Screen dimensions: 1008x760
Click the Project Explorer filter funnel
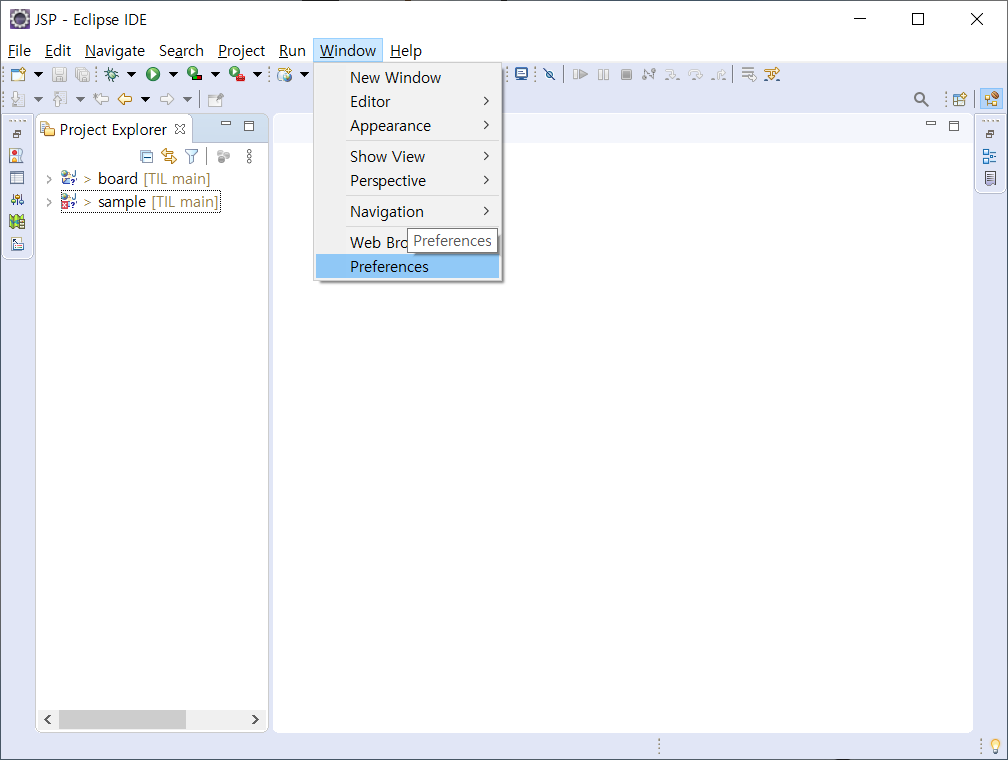coord(192,156)
